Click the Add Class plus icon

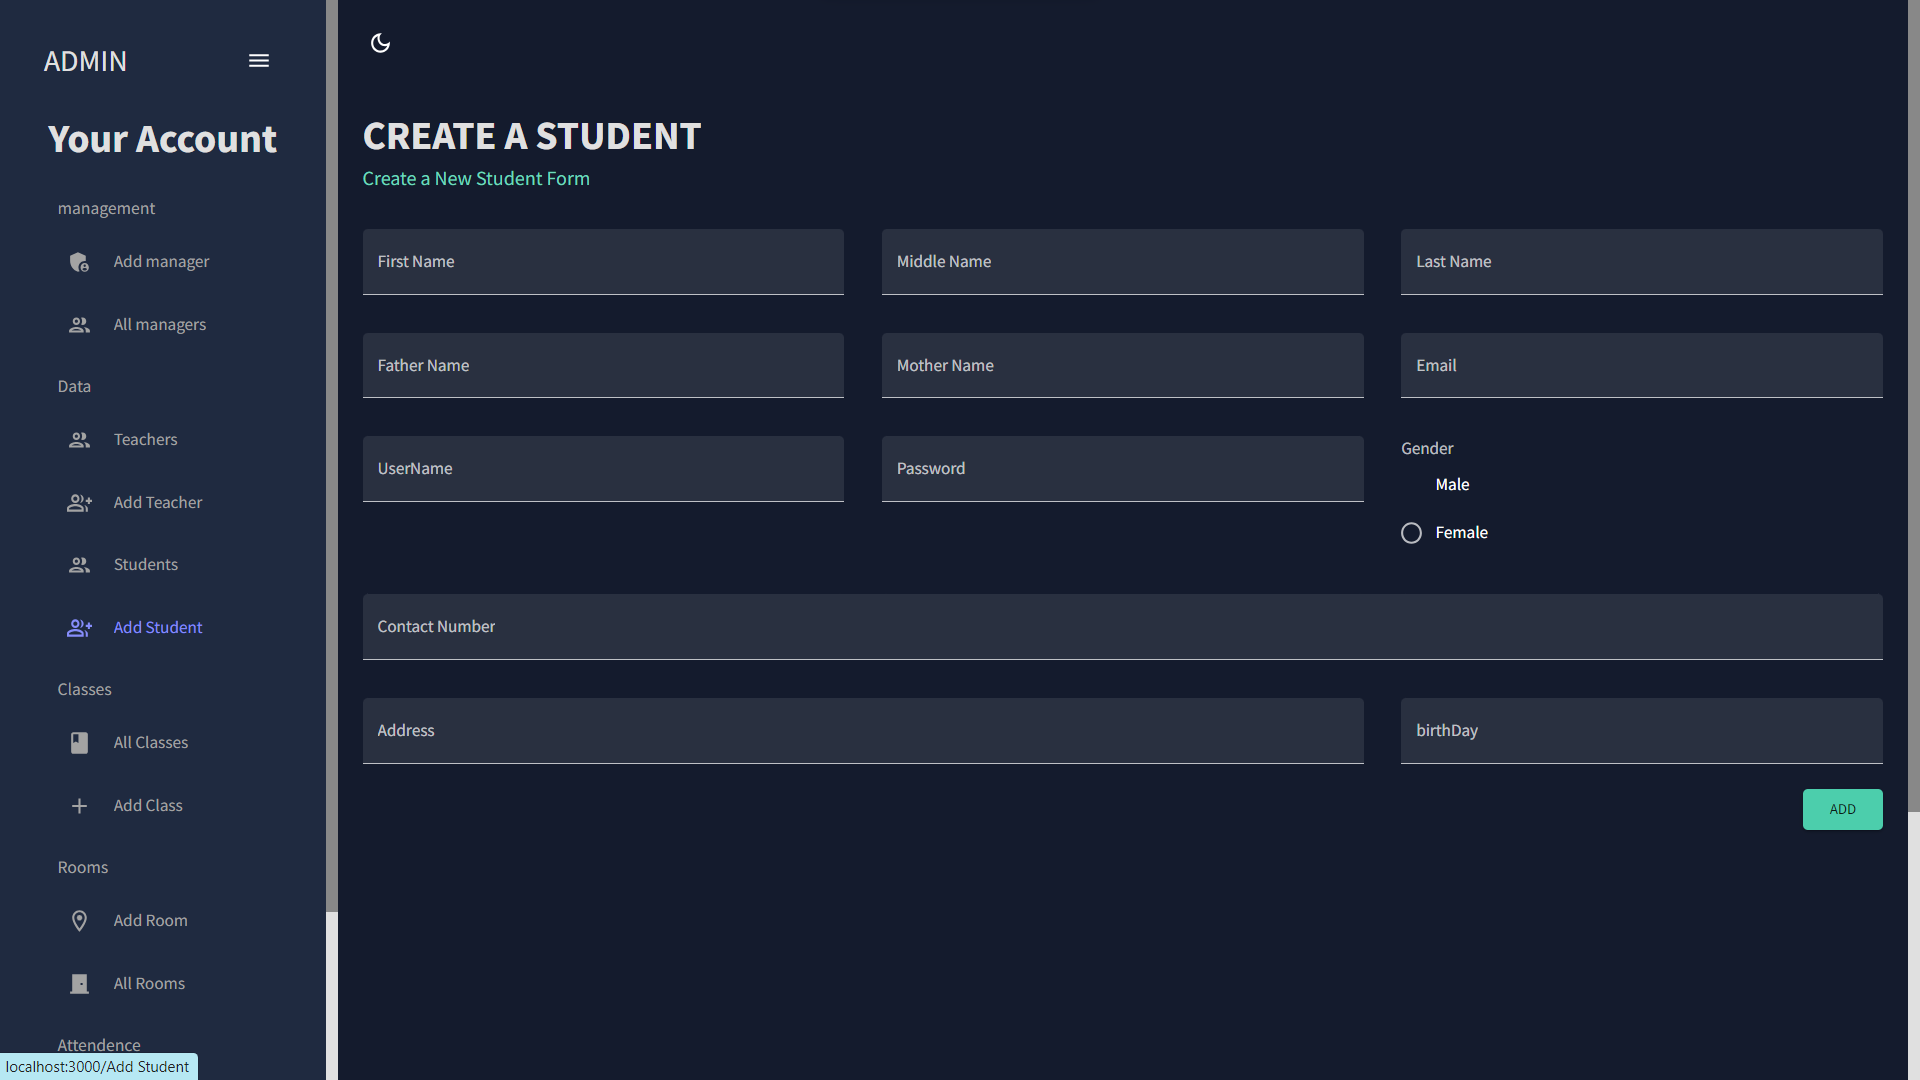pos(79,806)
